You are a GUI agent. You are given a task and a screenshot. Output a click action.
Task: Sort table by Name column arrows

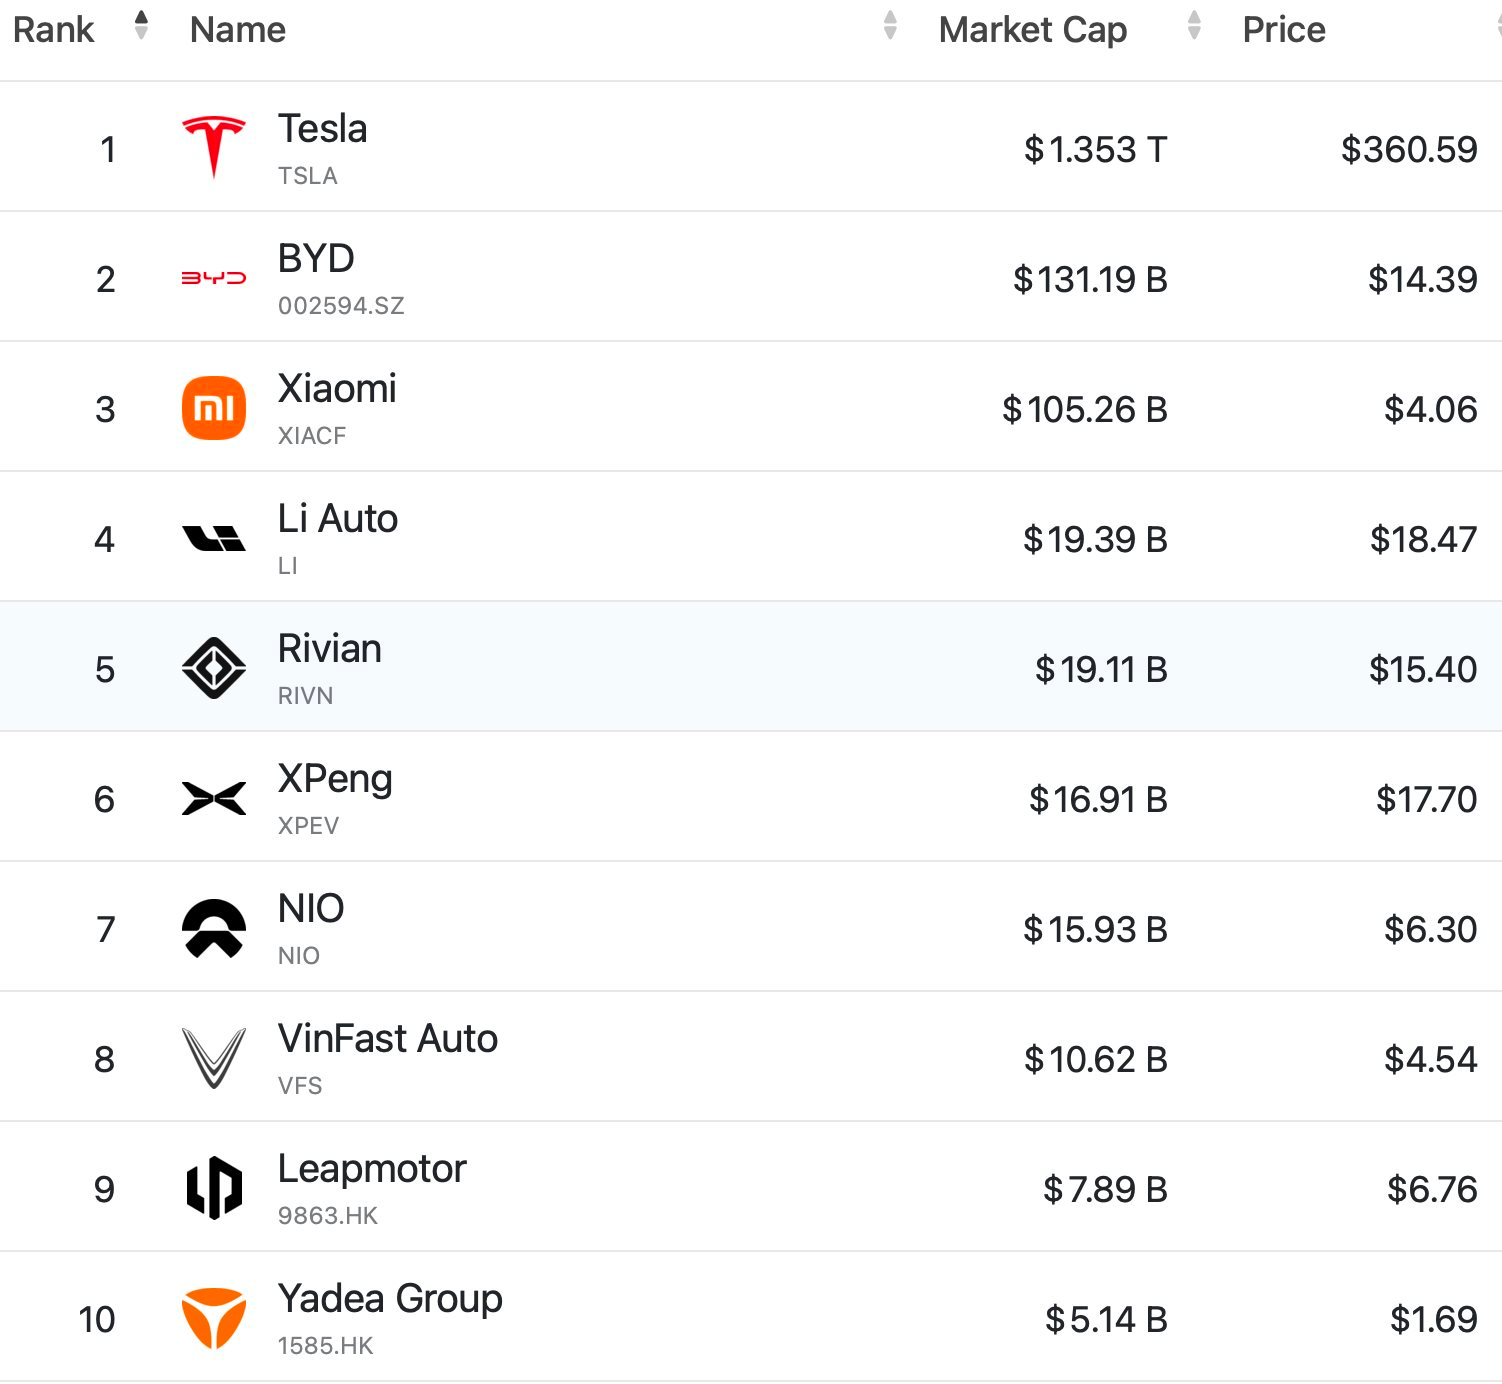pyautogui.click(x=890, y=25)
